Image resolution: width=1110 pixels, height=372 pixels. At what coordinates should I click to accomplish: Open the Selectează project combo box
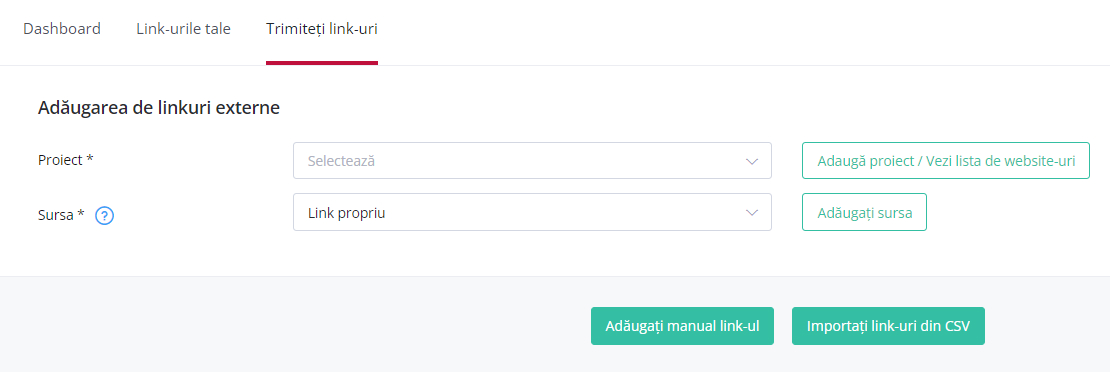point(532,161)
